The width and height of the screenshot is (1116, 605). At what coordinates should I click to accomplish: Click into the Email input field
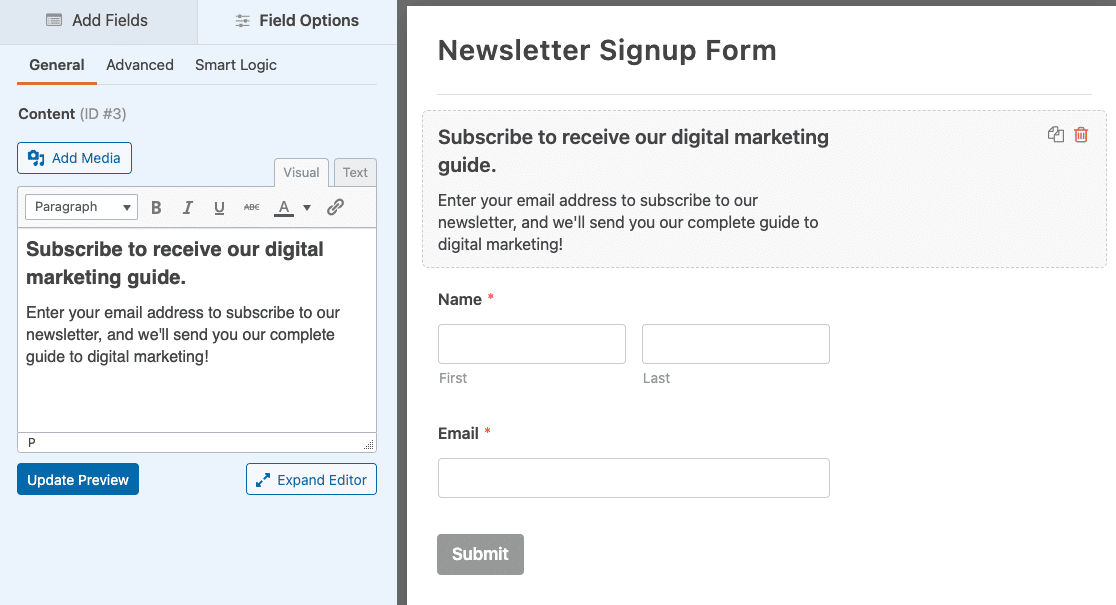634,478
